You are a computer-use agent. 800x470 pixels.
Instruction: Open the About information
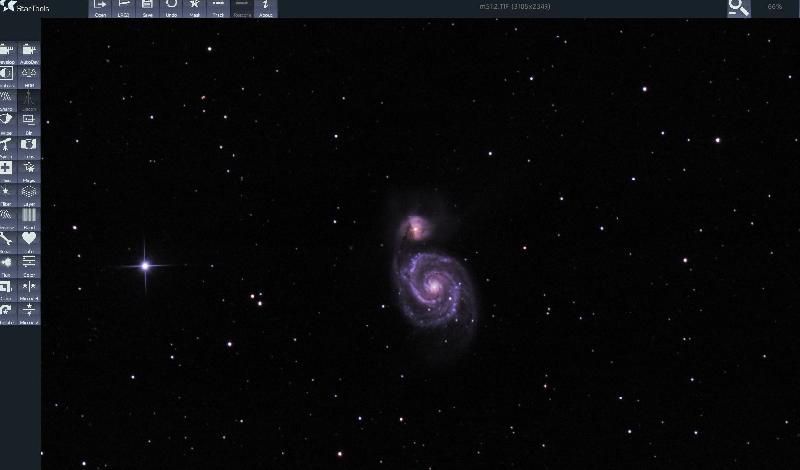coord(265,9)
